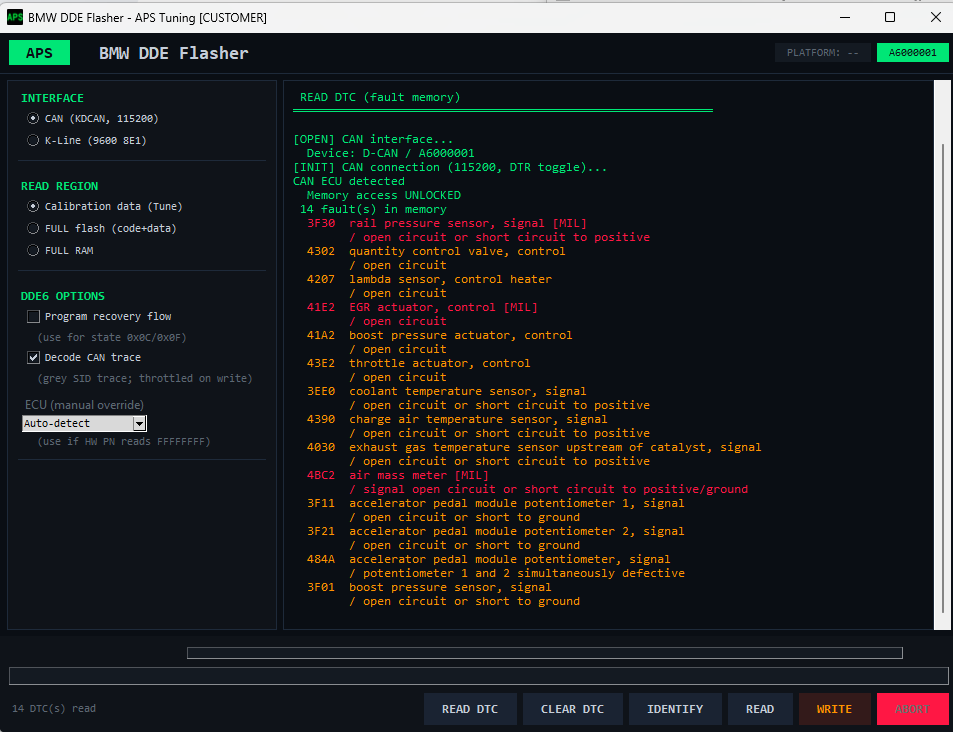The image size is (953, 732).
Task: Click 'READ DTC (fault memory)' header
Action: [380, 97]
